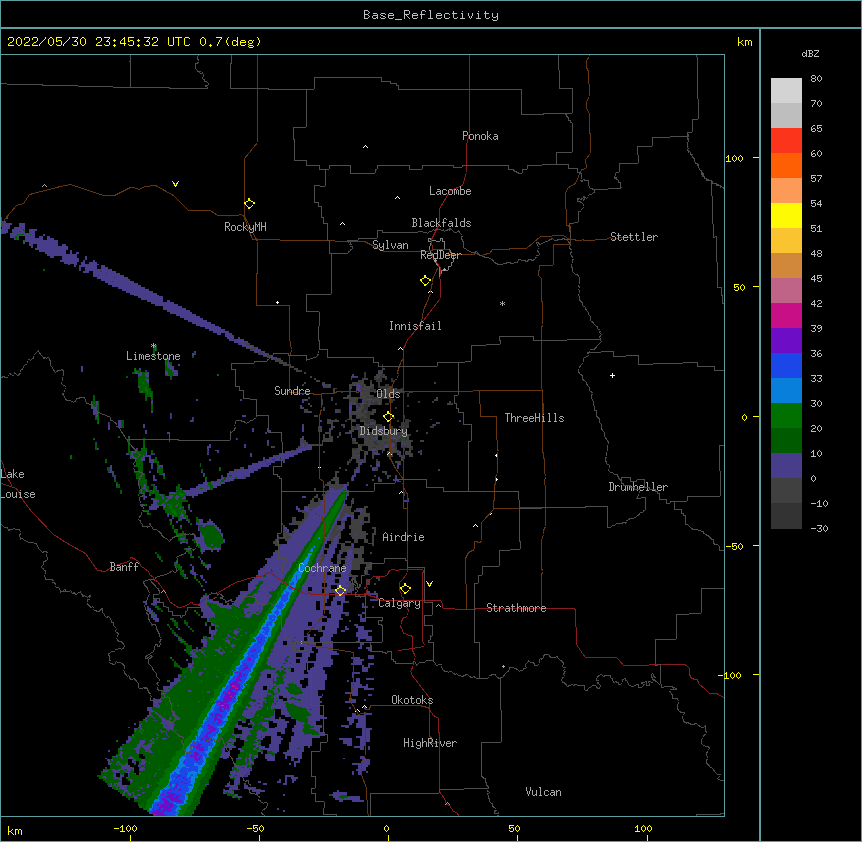Click the -30 dBZ value on legend
Viewport: 862px width, 842px height.
click(x=819, y=528)
